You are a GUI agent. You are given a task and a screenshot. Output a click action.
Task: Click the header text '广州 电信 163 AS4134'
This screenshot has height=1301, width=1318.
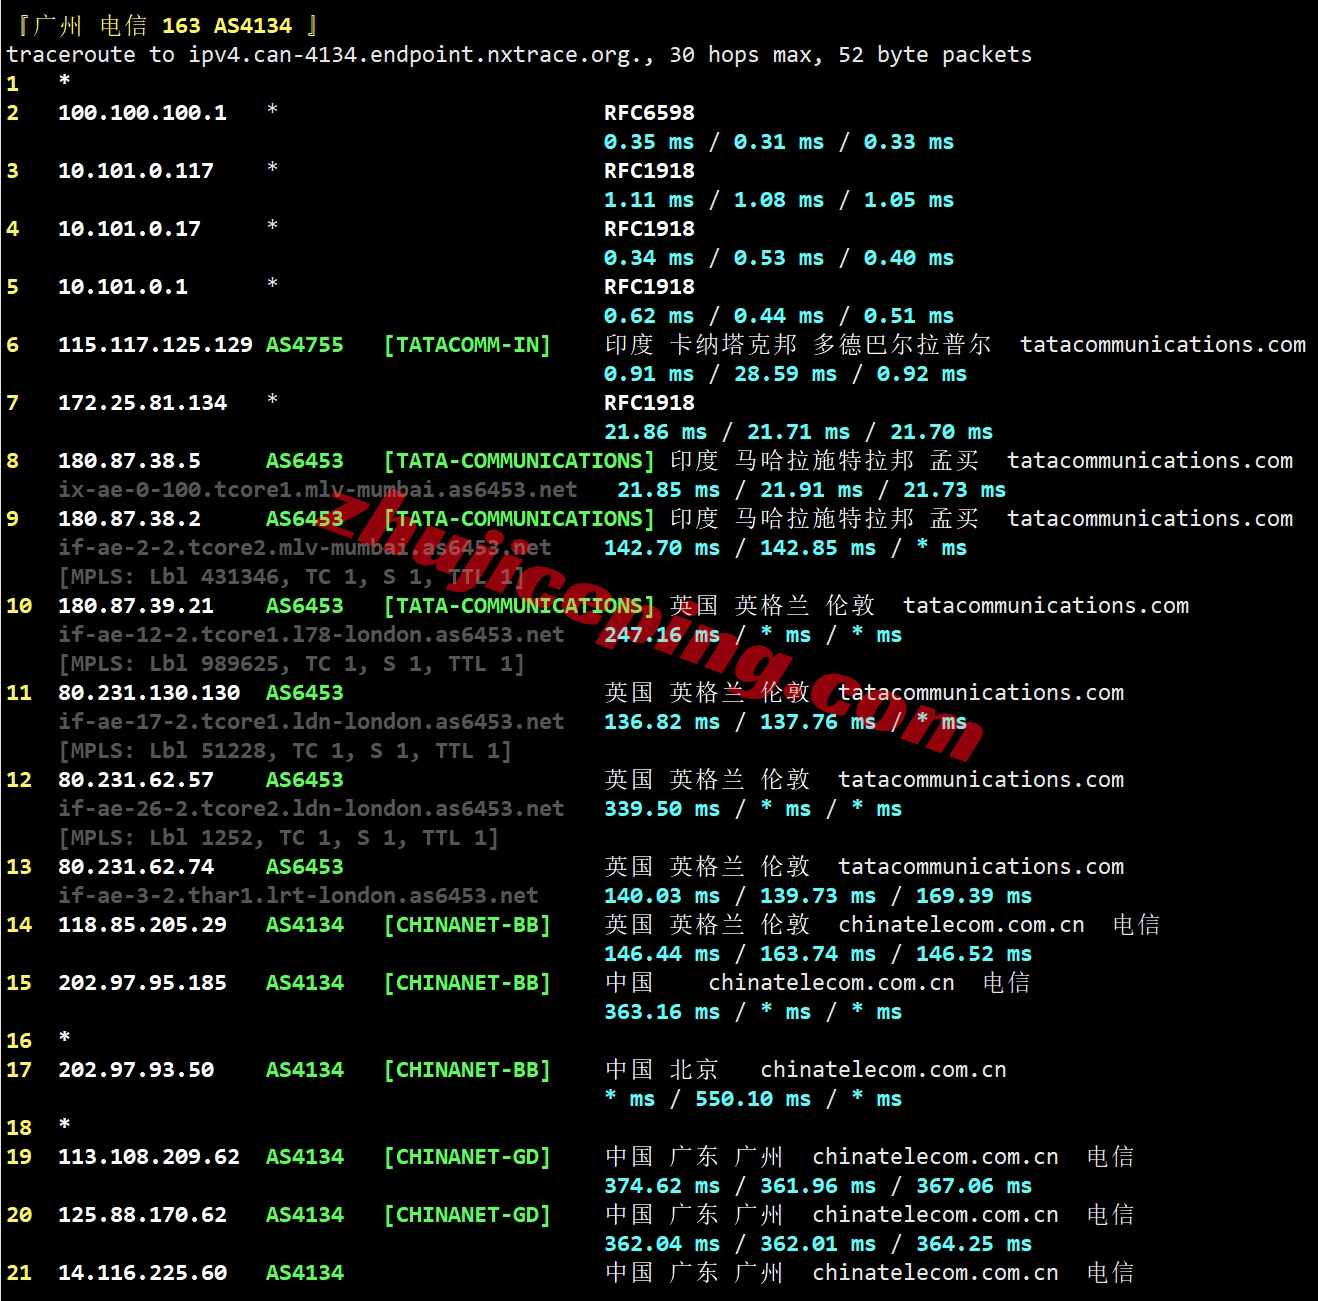(x=163, y=26)
